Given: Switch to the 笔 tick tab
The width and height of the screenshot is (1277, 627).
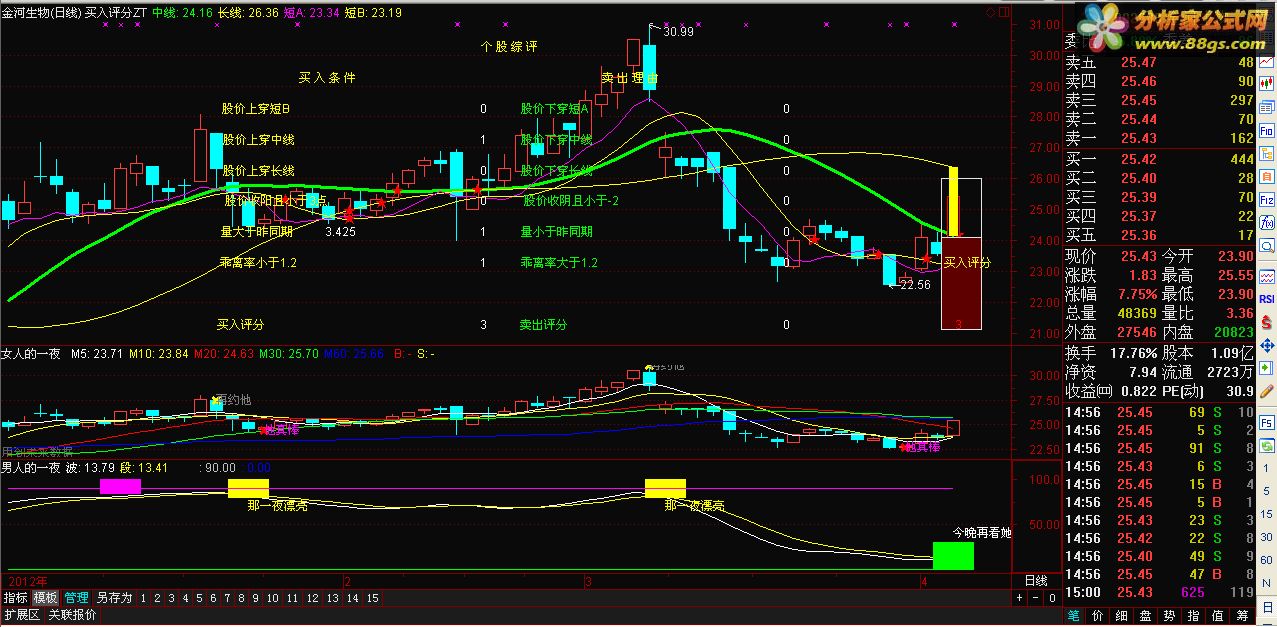Looking at the screenshot, I should 1074,615.
